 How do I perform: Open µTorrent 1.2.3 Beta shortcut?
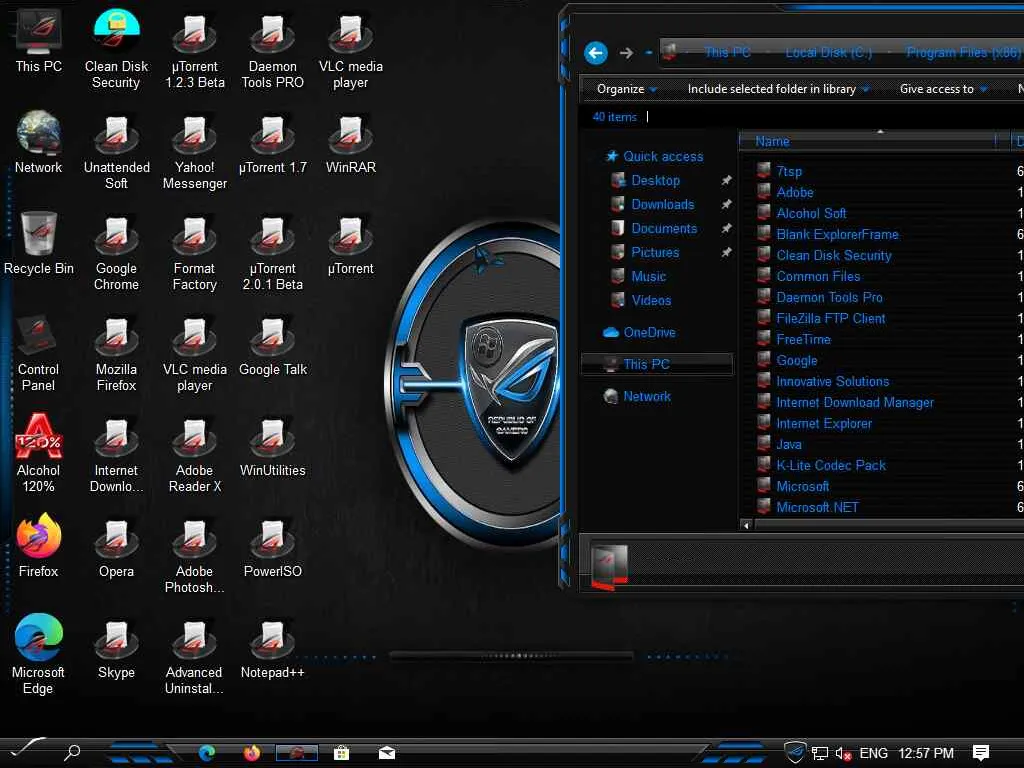[195, 50]
